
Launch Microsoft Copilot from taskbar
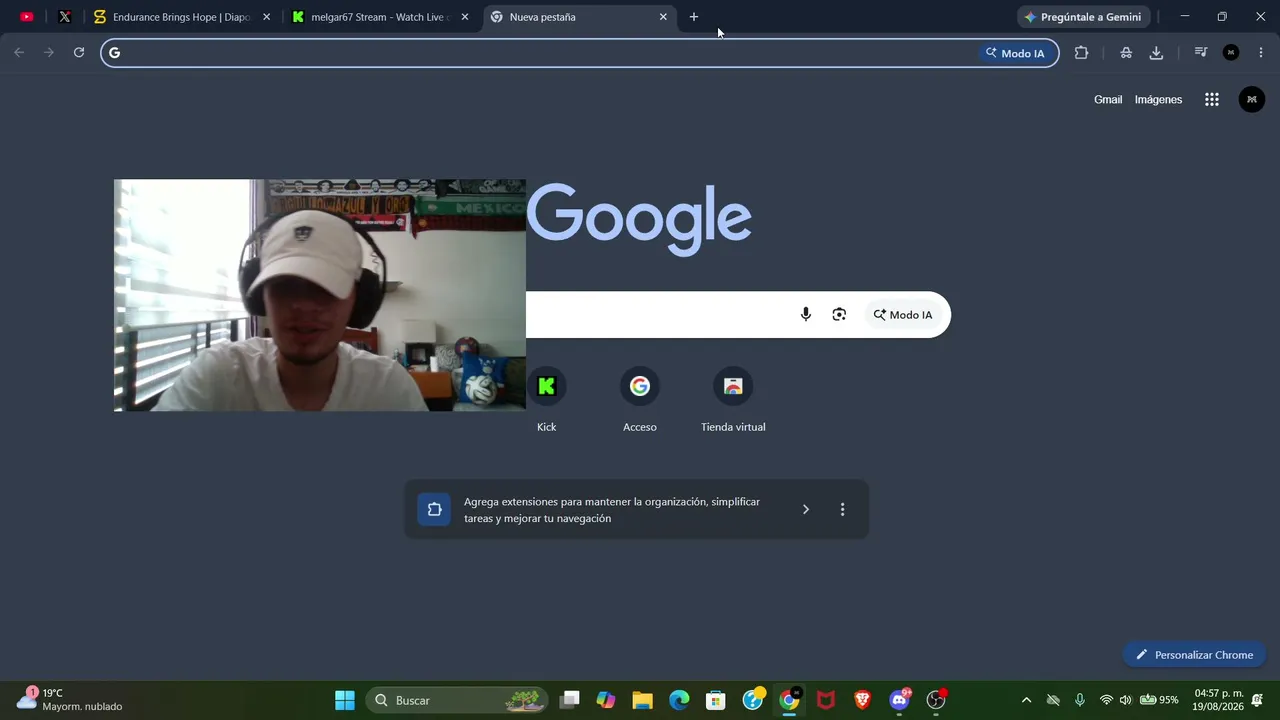point(606,700)
